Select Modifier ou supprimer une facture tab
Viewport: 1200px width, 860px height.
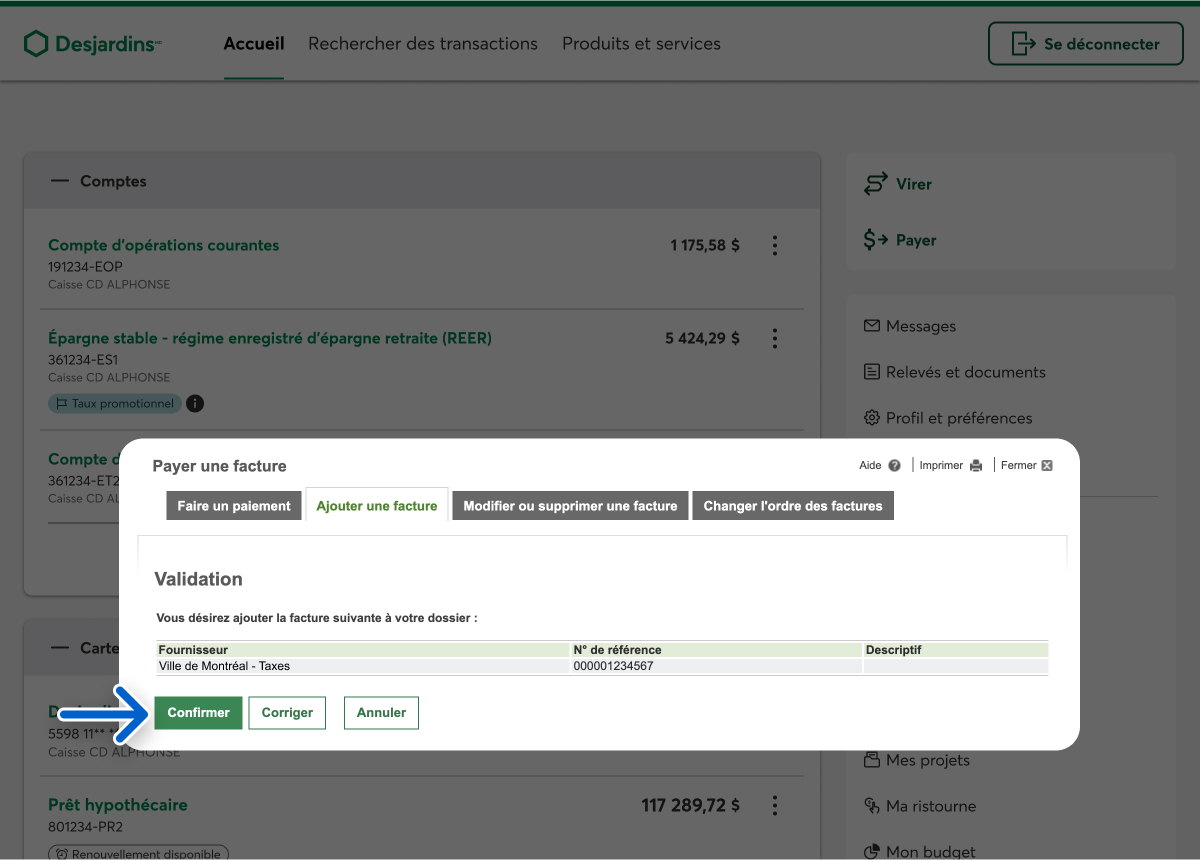(570, 506)
